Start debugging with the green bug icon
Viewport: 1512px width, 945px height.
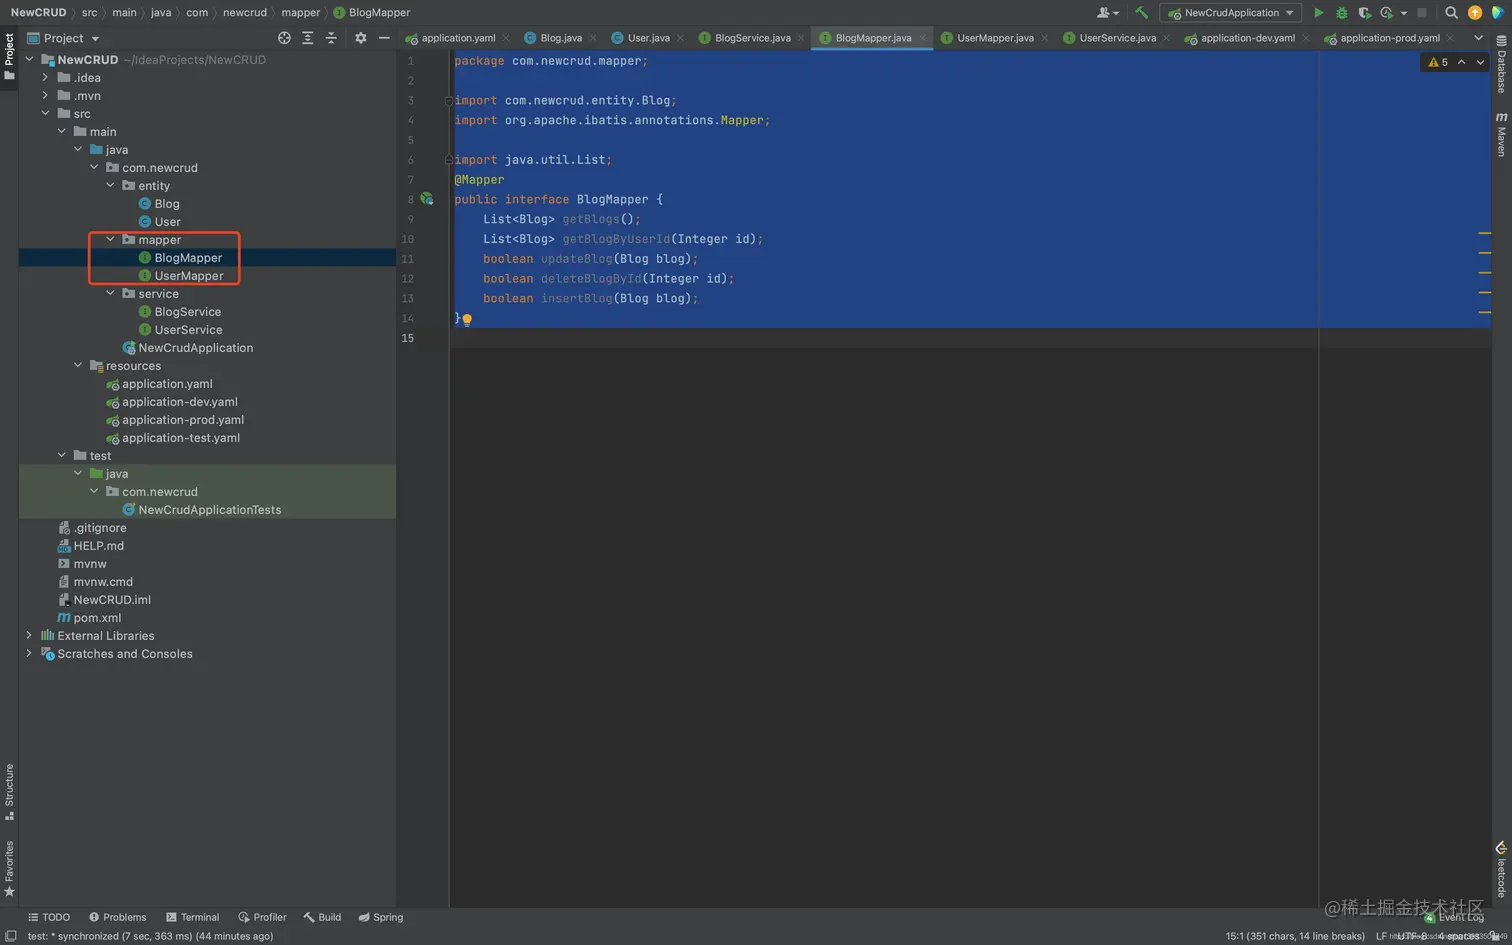(1342, 13)
